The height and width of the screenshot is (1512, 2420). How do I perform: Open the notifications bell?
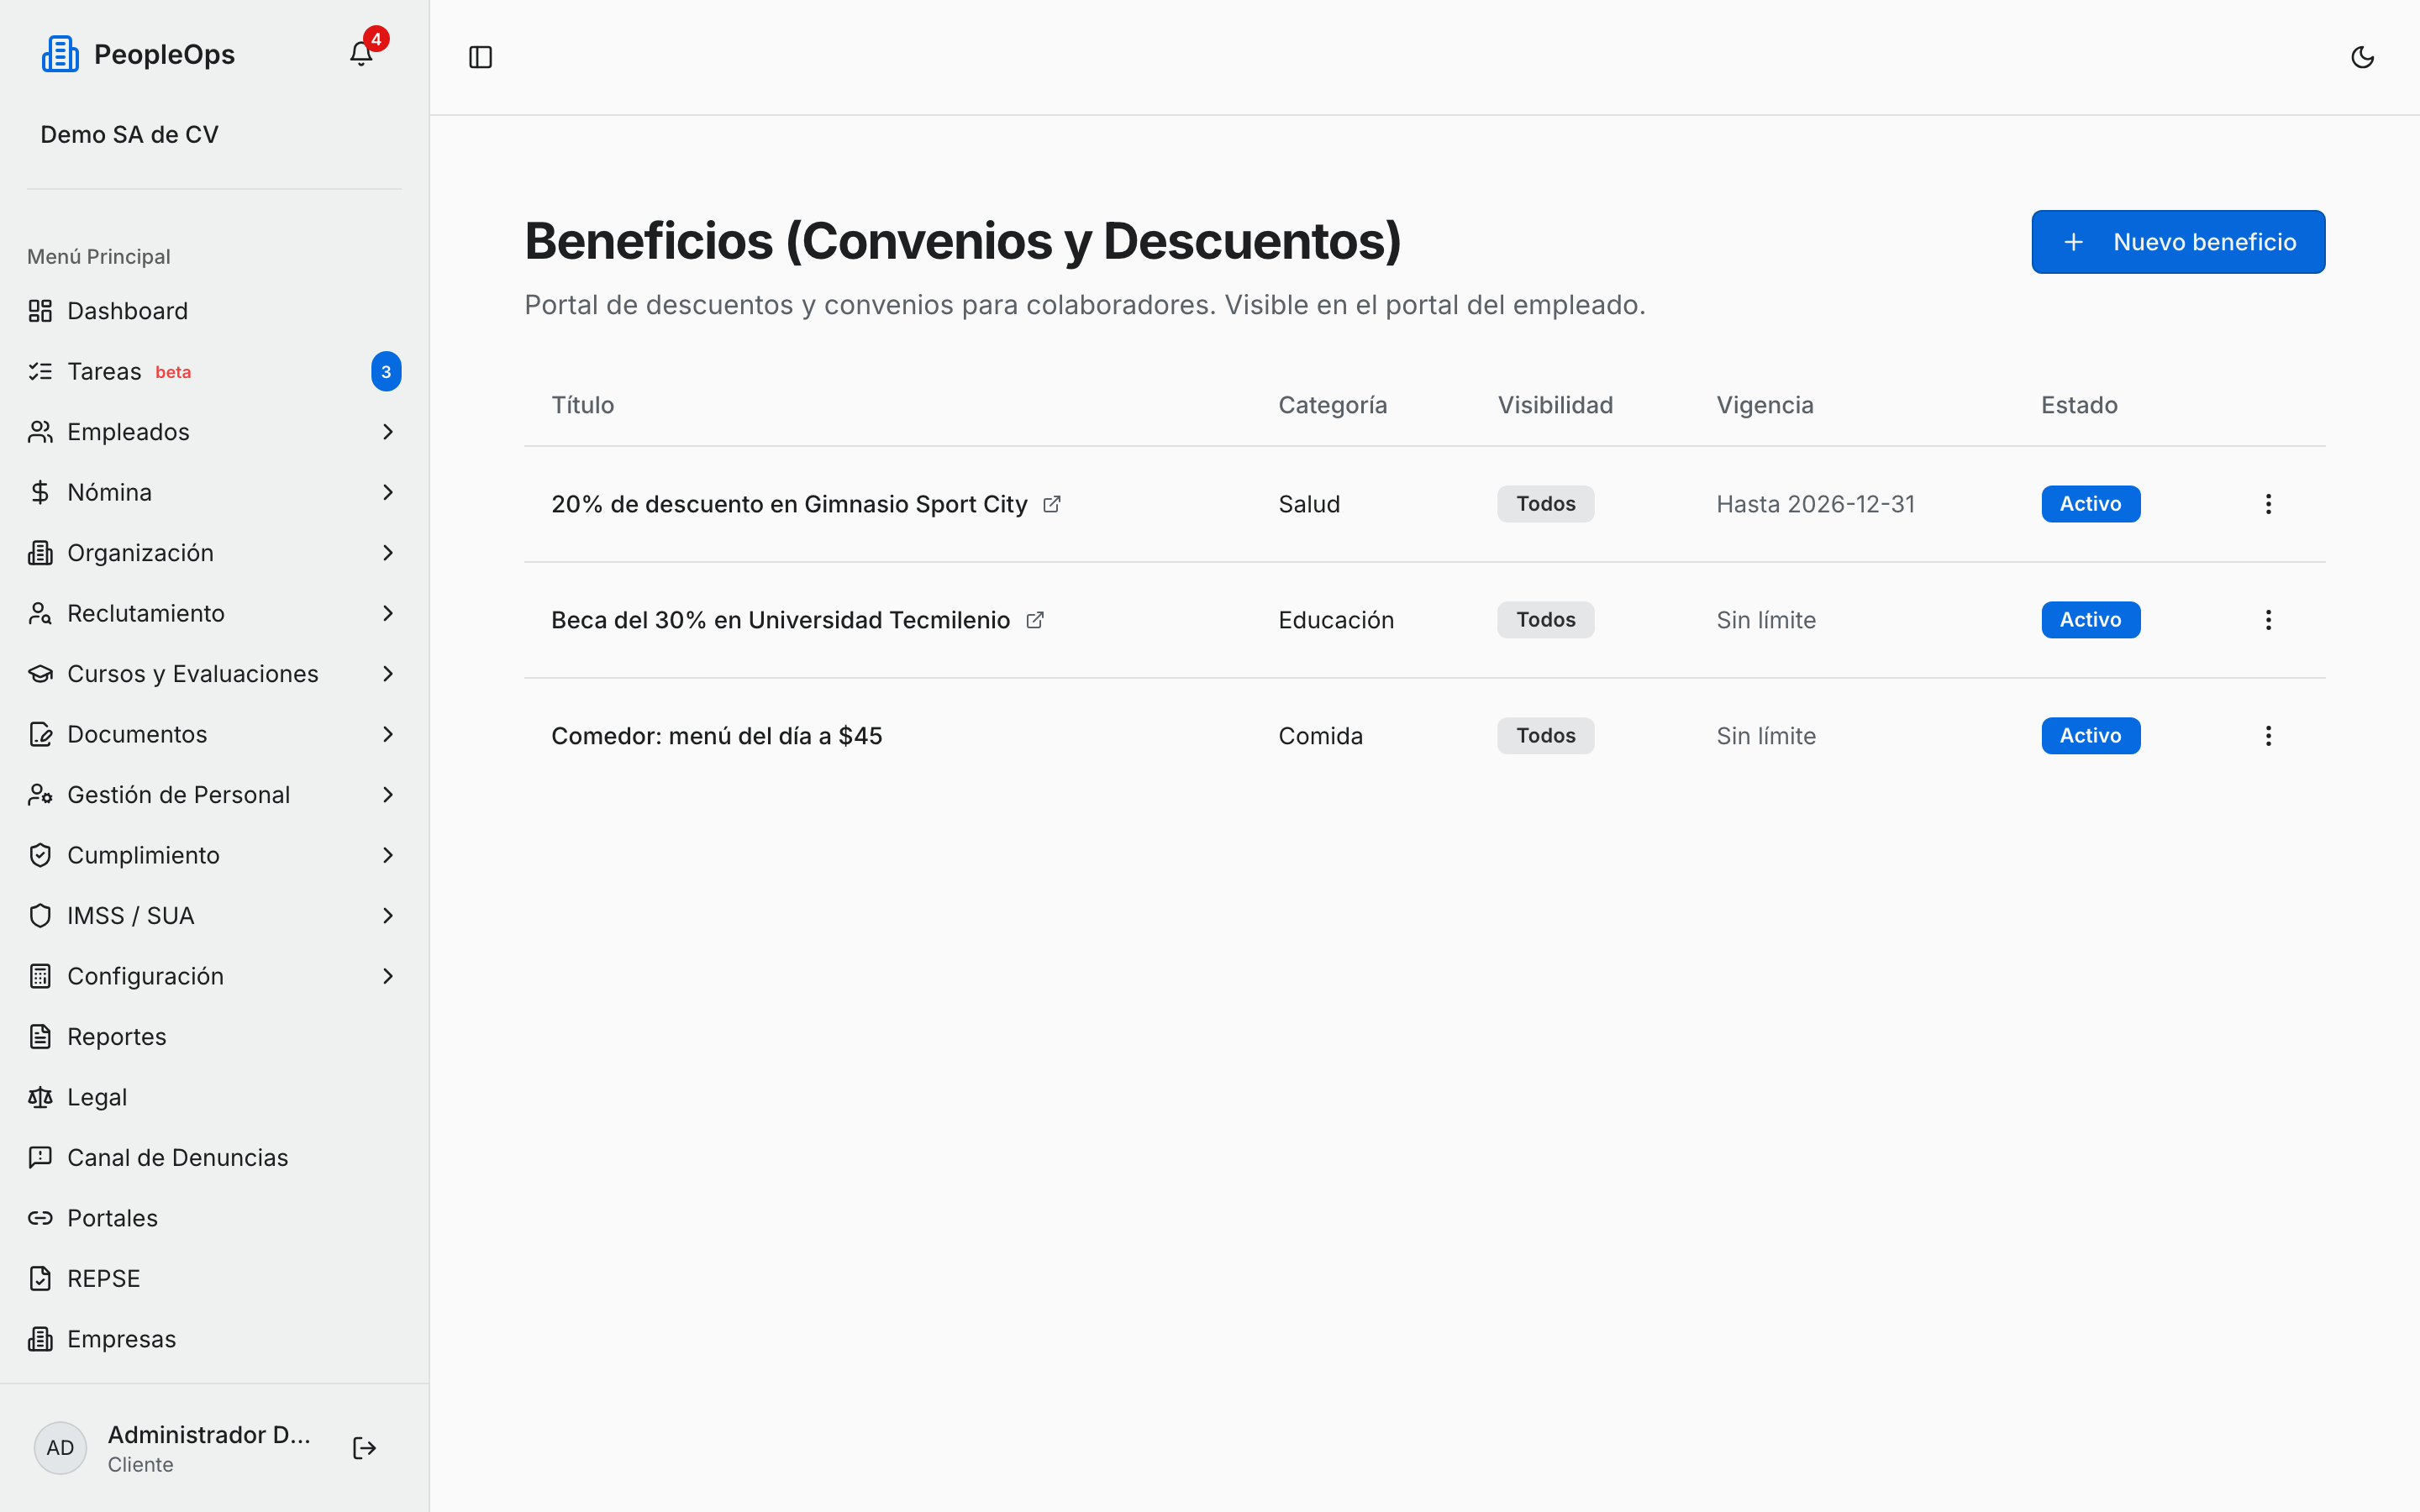pos(361,54)
